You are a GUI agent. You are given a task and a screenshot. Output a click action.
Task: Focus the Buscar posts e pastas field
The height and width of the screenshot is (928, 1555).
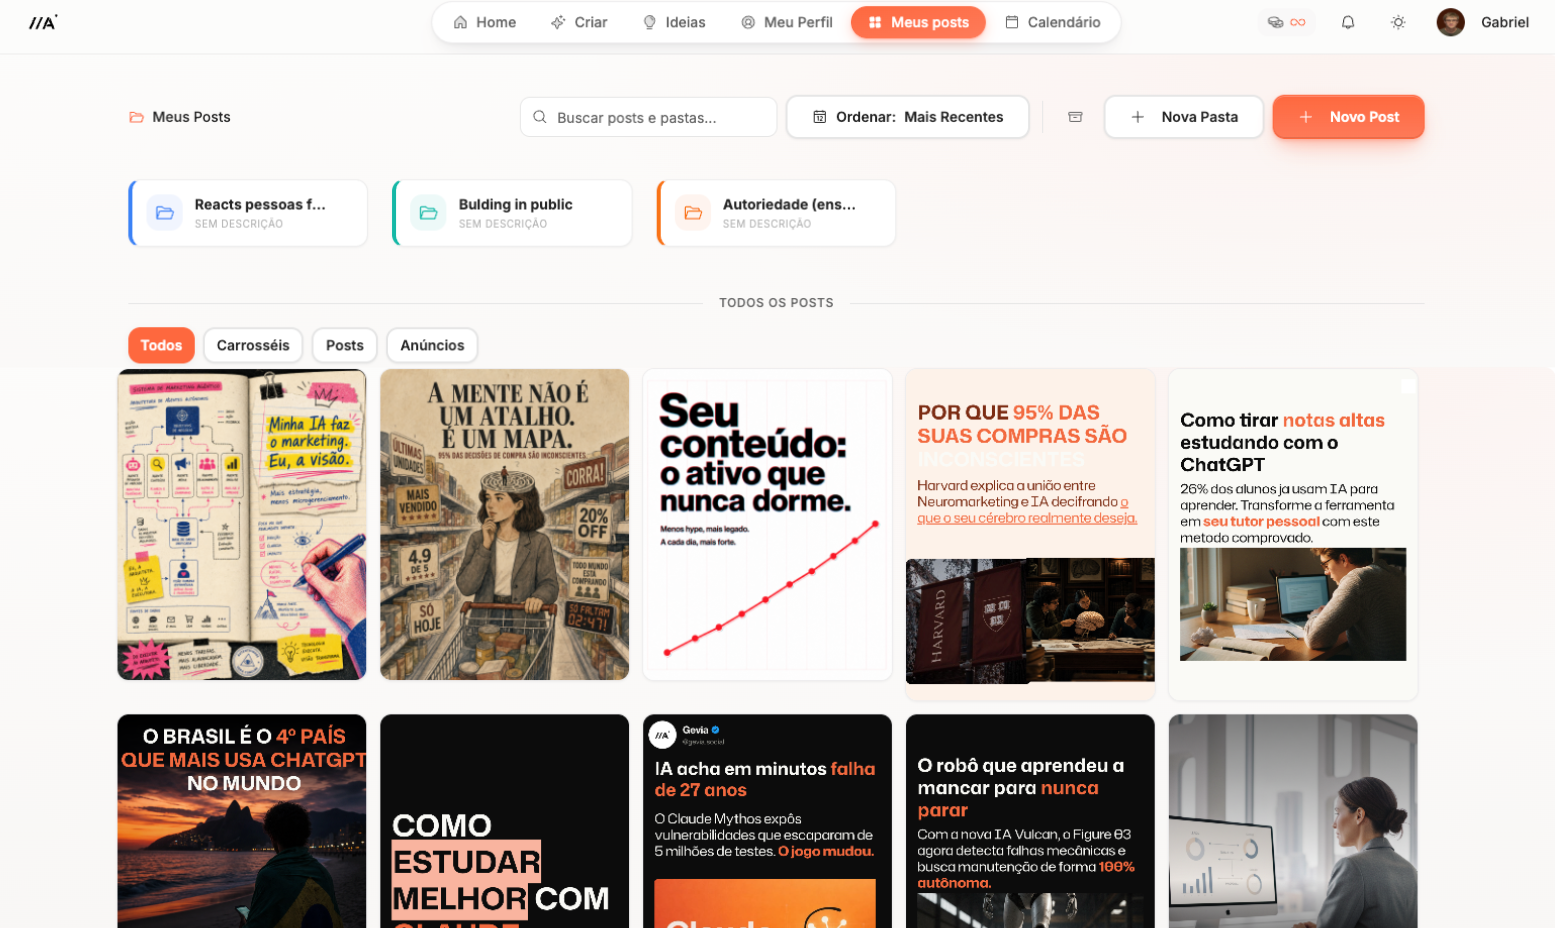(648, 117)
